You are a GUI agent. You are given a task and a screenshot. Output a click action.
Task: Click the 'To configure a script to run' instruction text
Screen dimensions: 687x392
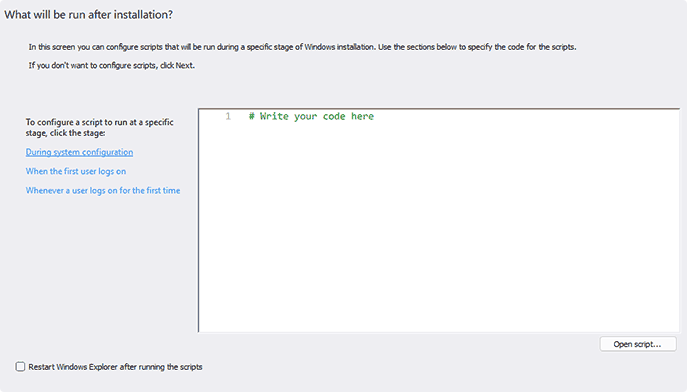tap(99, 127)
